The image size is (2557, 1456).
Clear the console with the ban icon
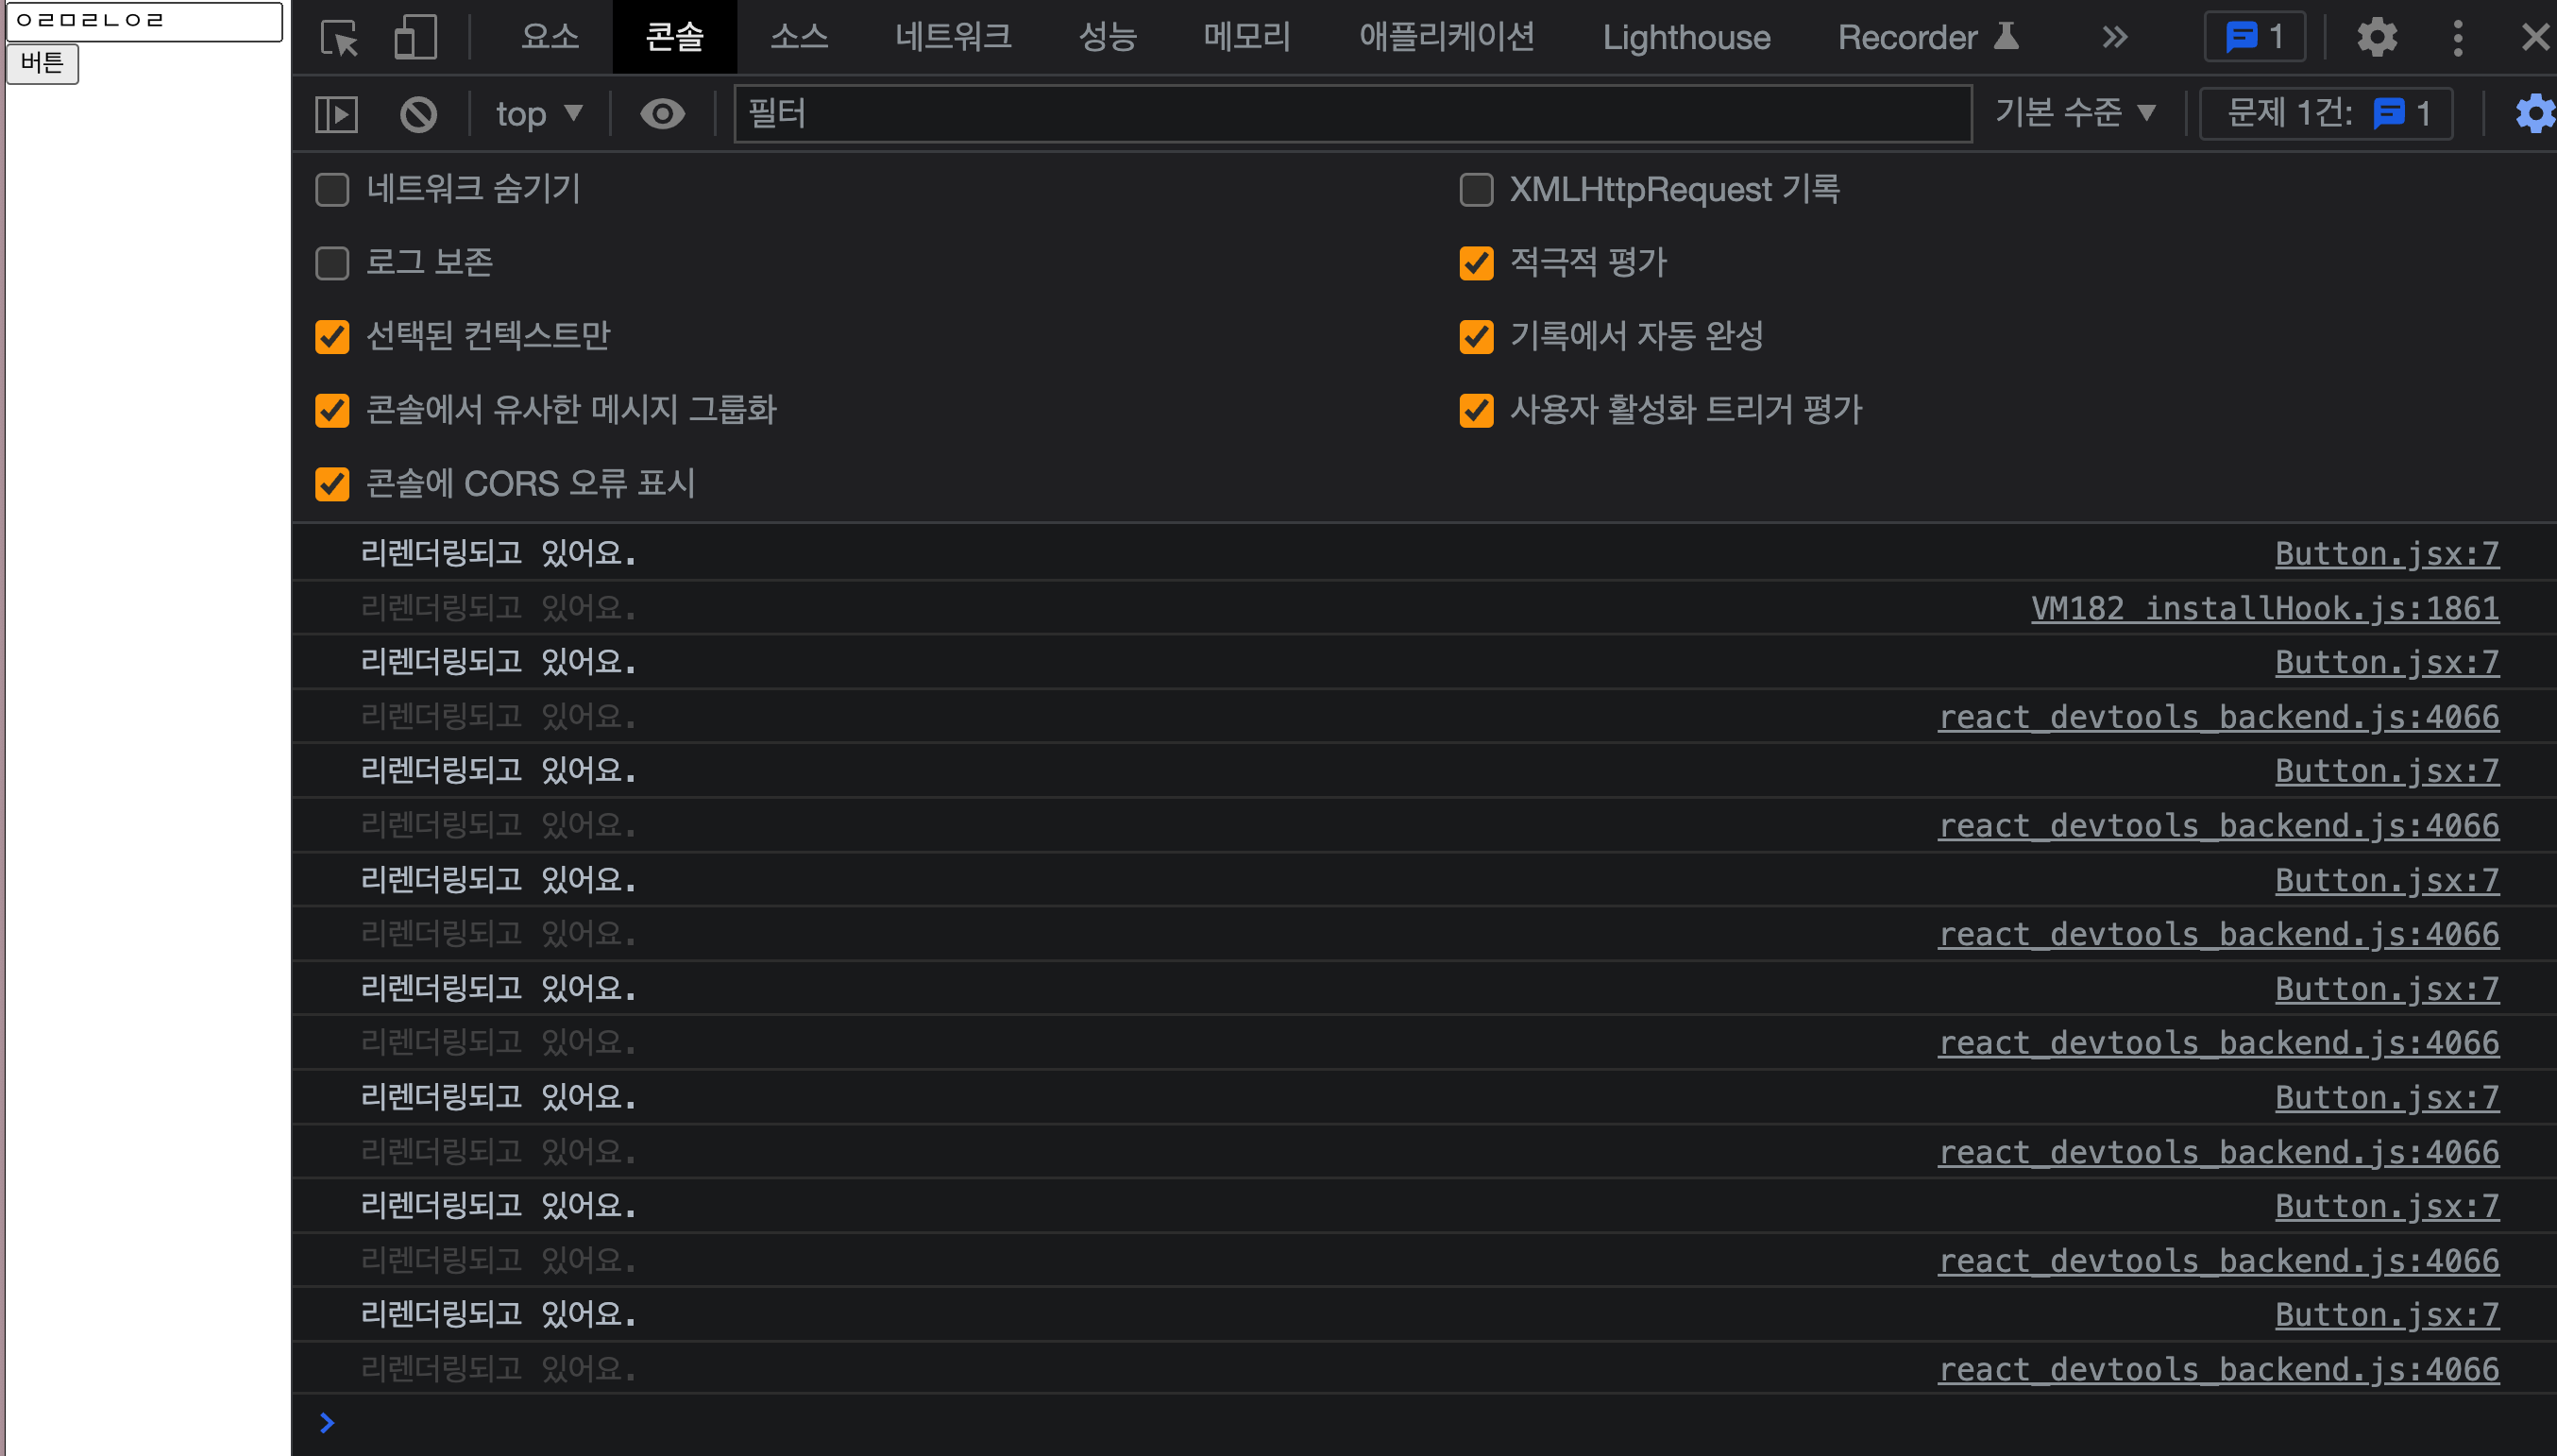click(x=418, y=114)
